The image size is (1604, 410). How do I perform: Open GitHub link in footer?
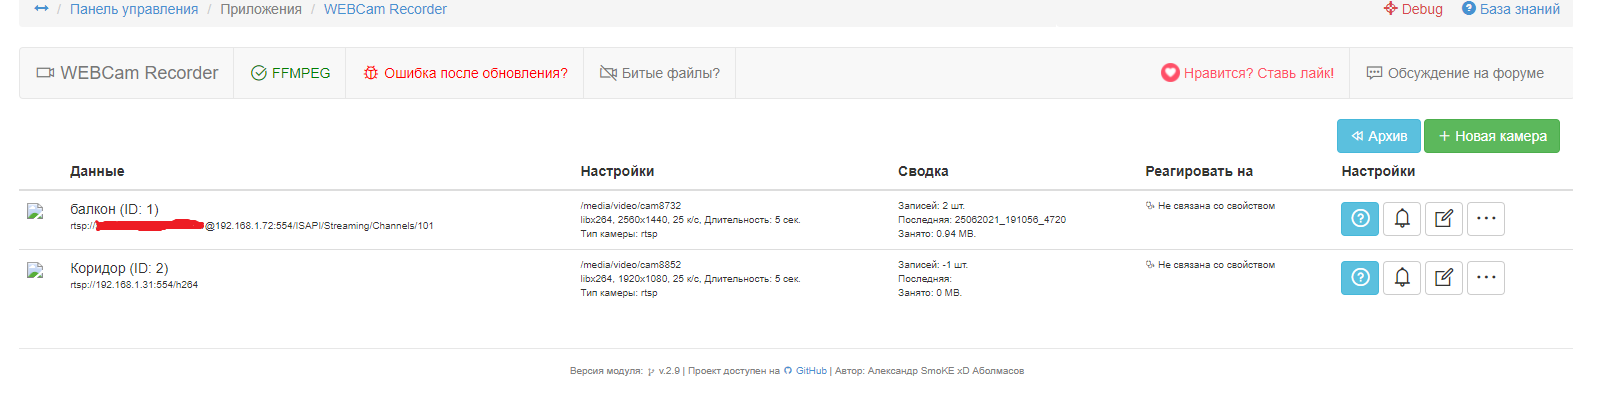811,371
